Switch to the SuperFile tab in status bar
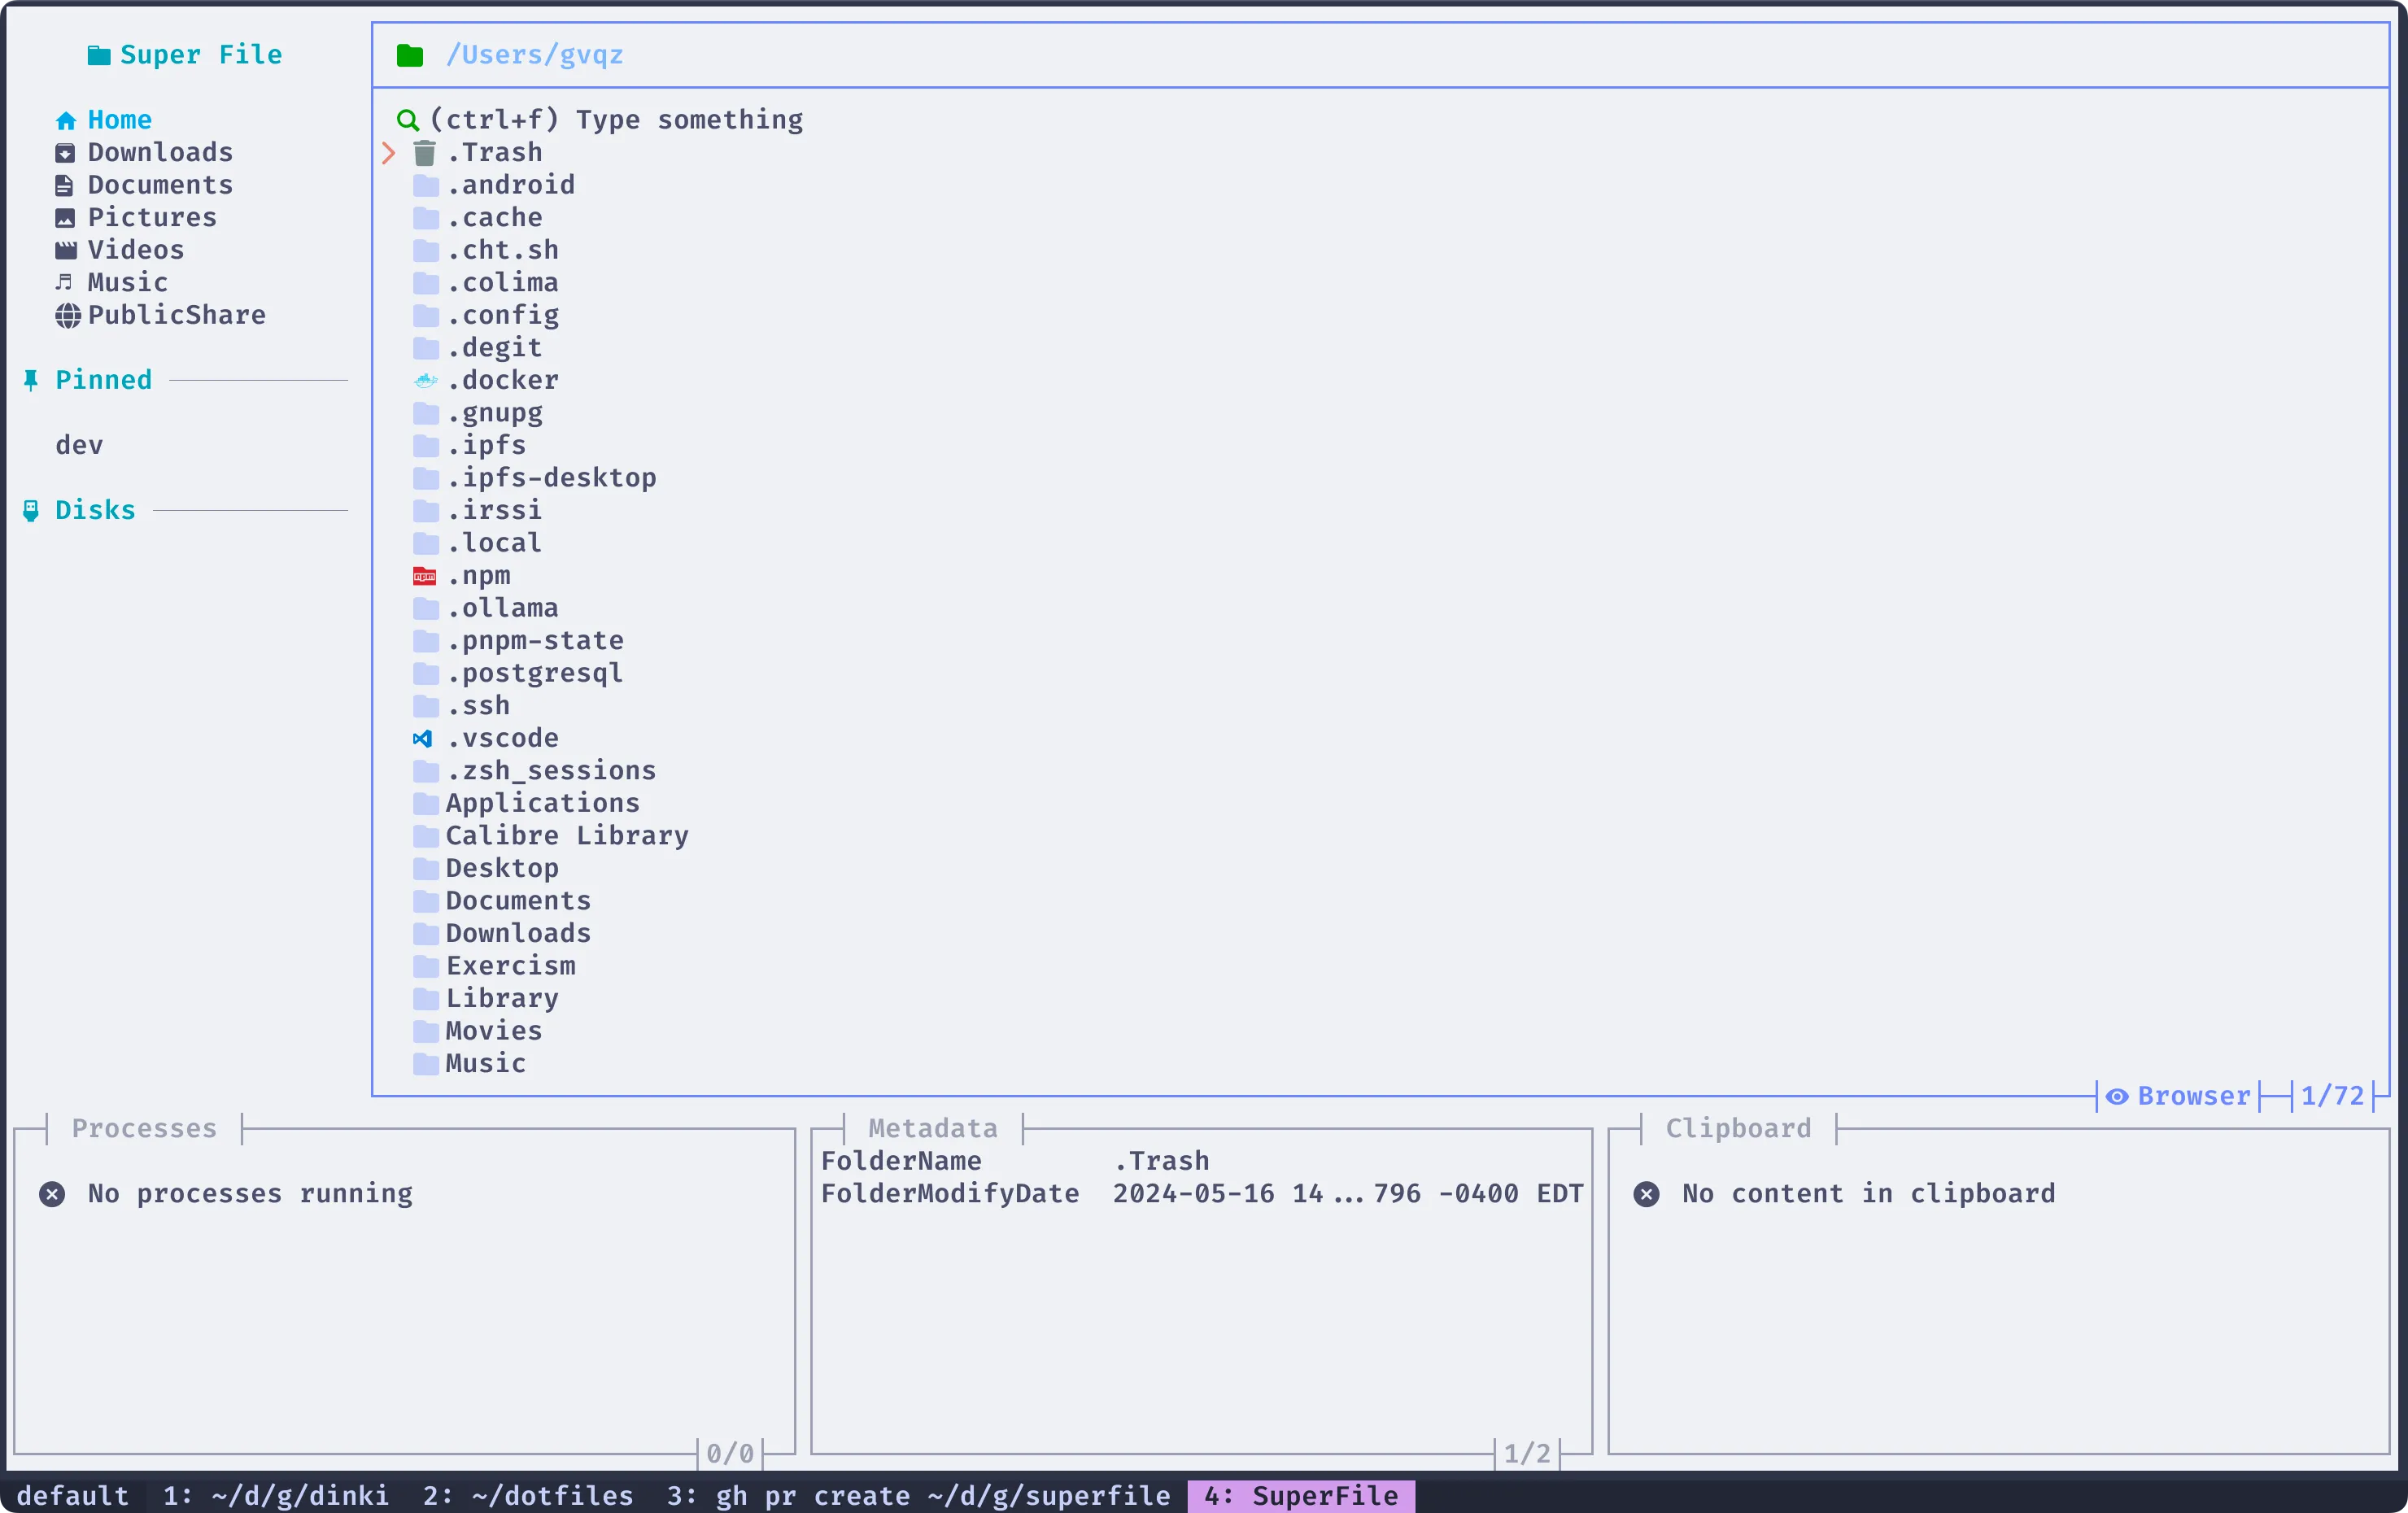Image resolution: width=2408 pixels, height=1513 pixels. 1300,1496
